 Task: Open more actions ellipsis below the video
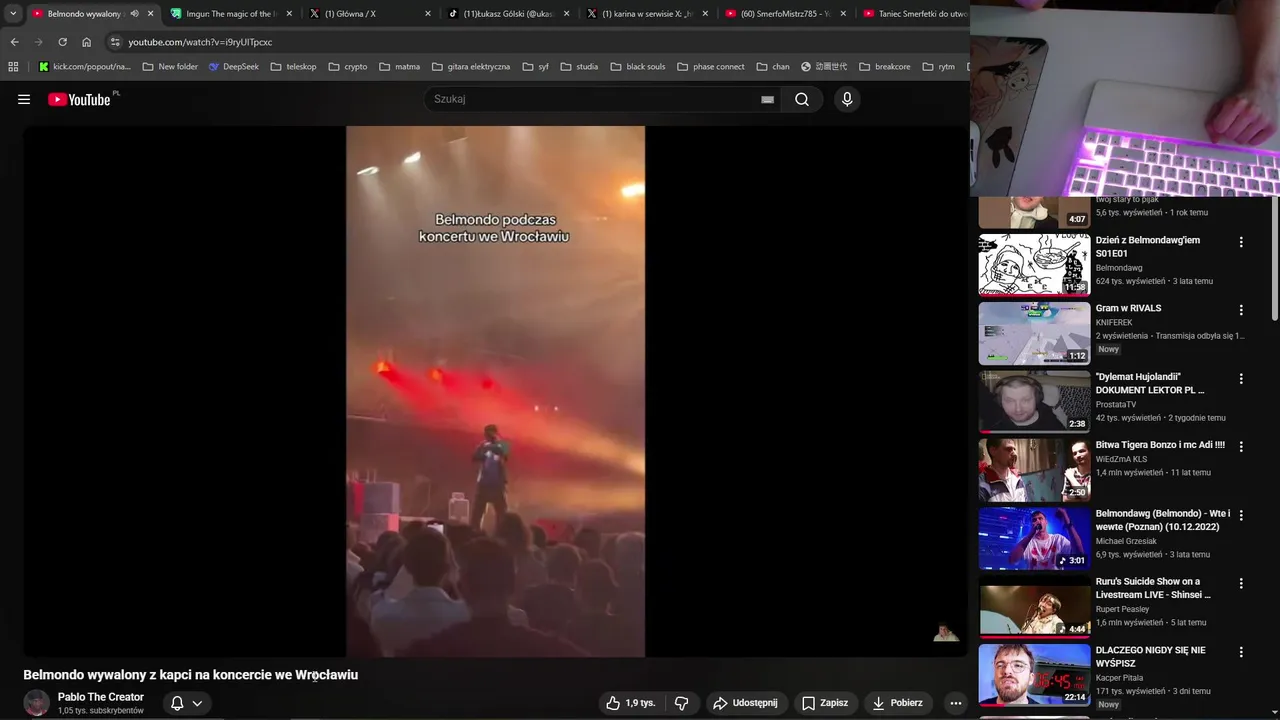click(x=956, y=703)
